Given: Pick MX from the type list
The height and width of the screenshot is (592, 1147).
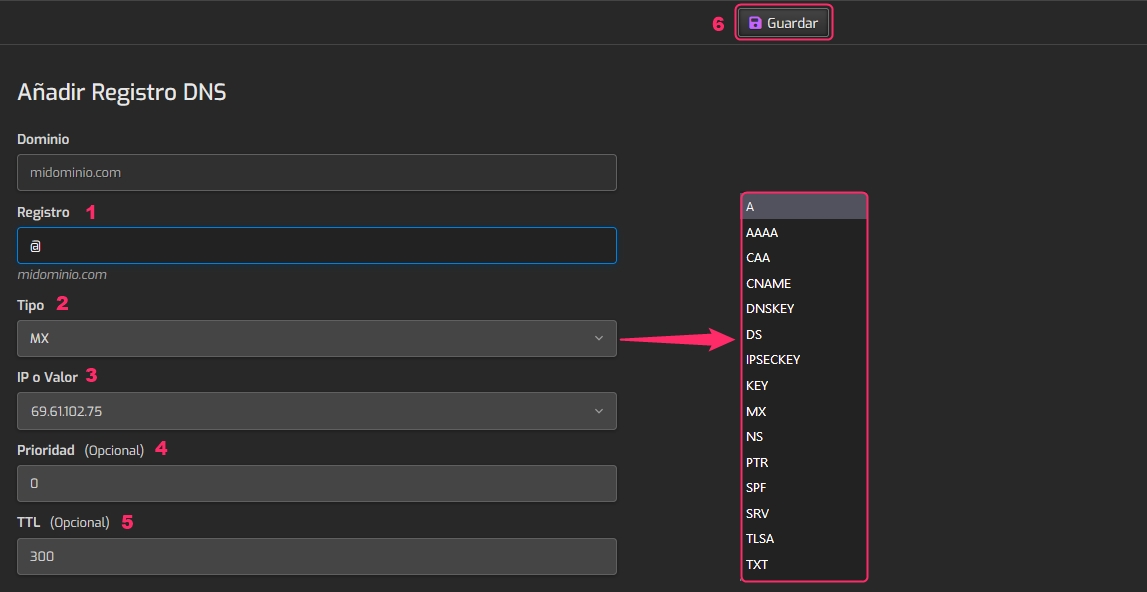Looking at the screenshot, I should point(805,411).
